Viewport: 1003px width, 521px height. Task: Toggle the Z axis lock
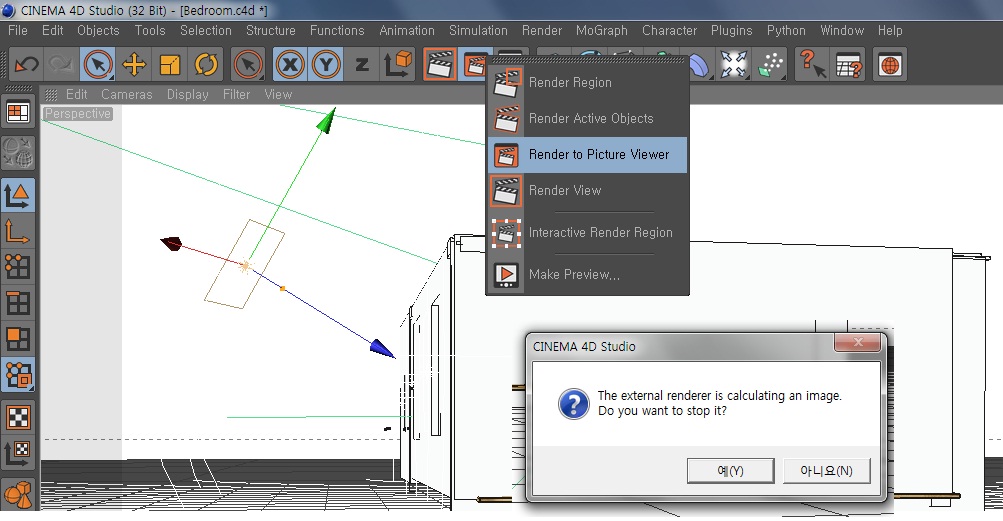[362, 65]
